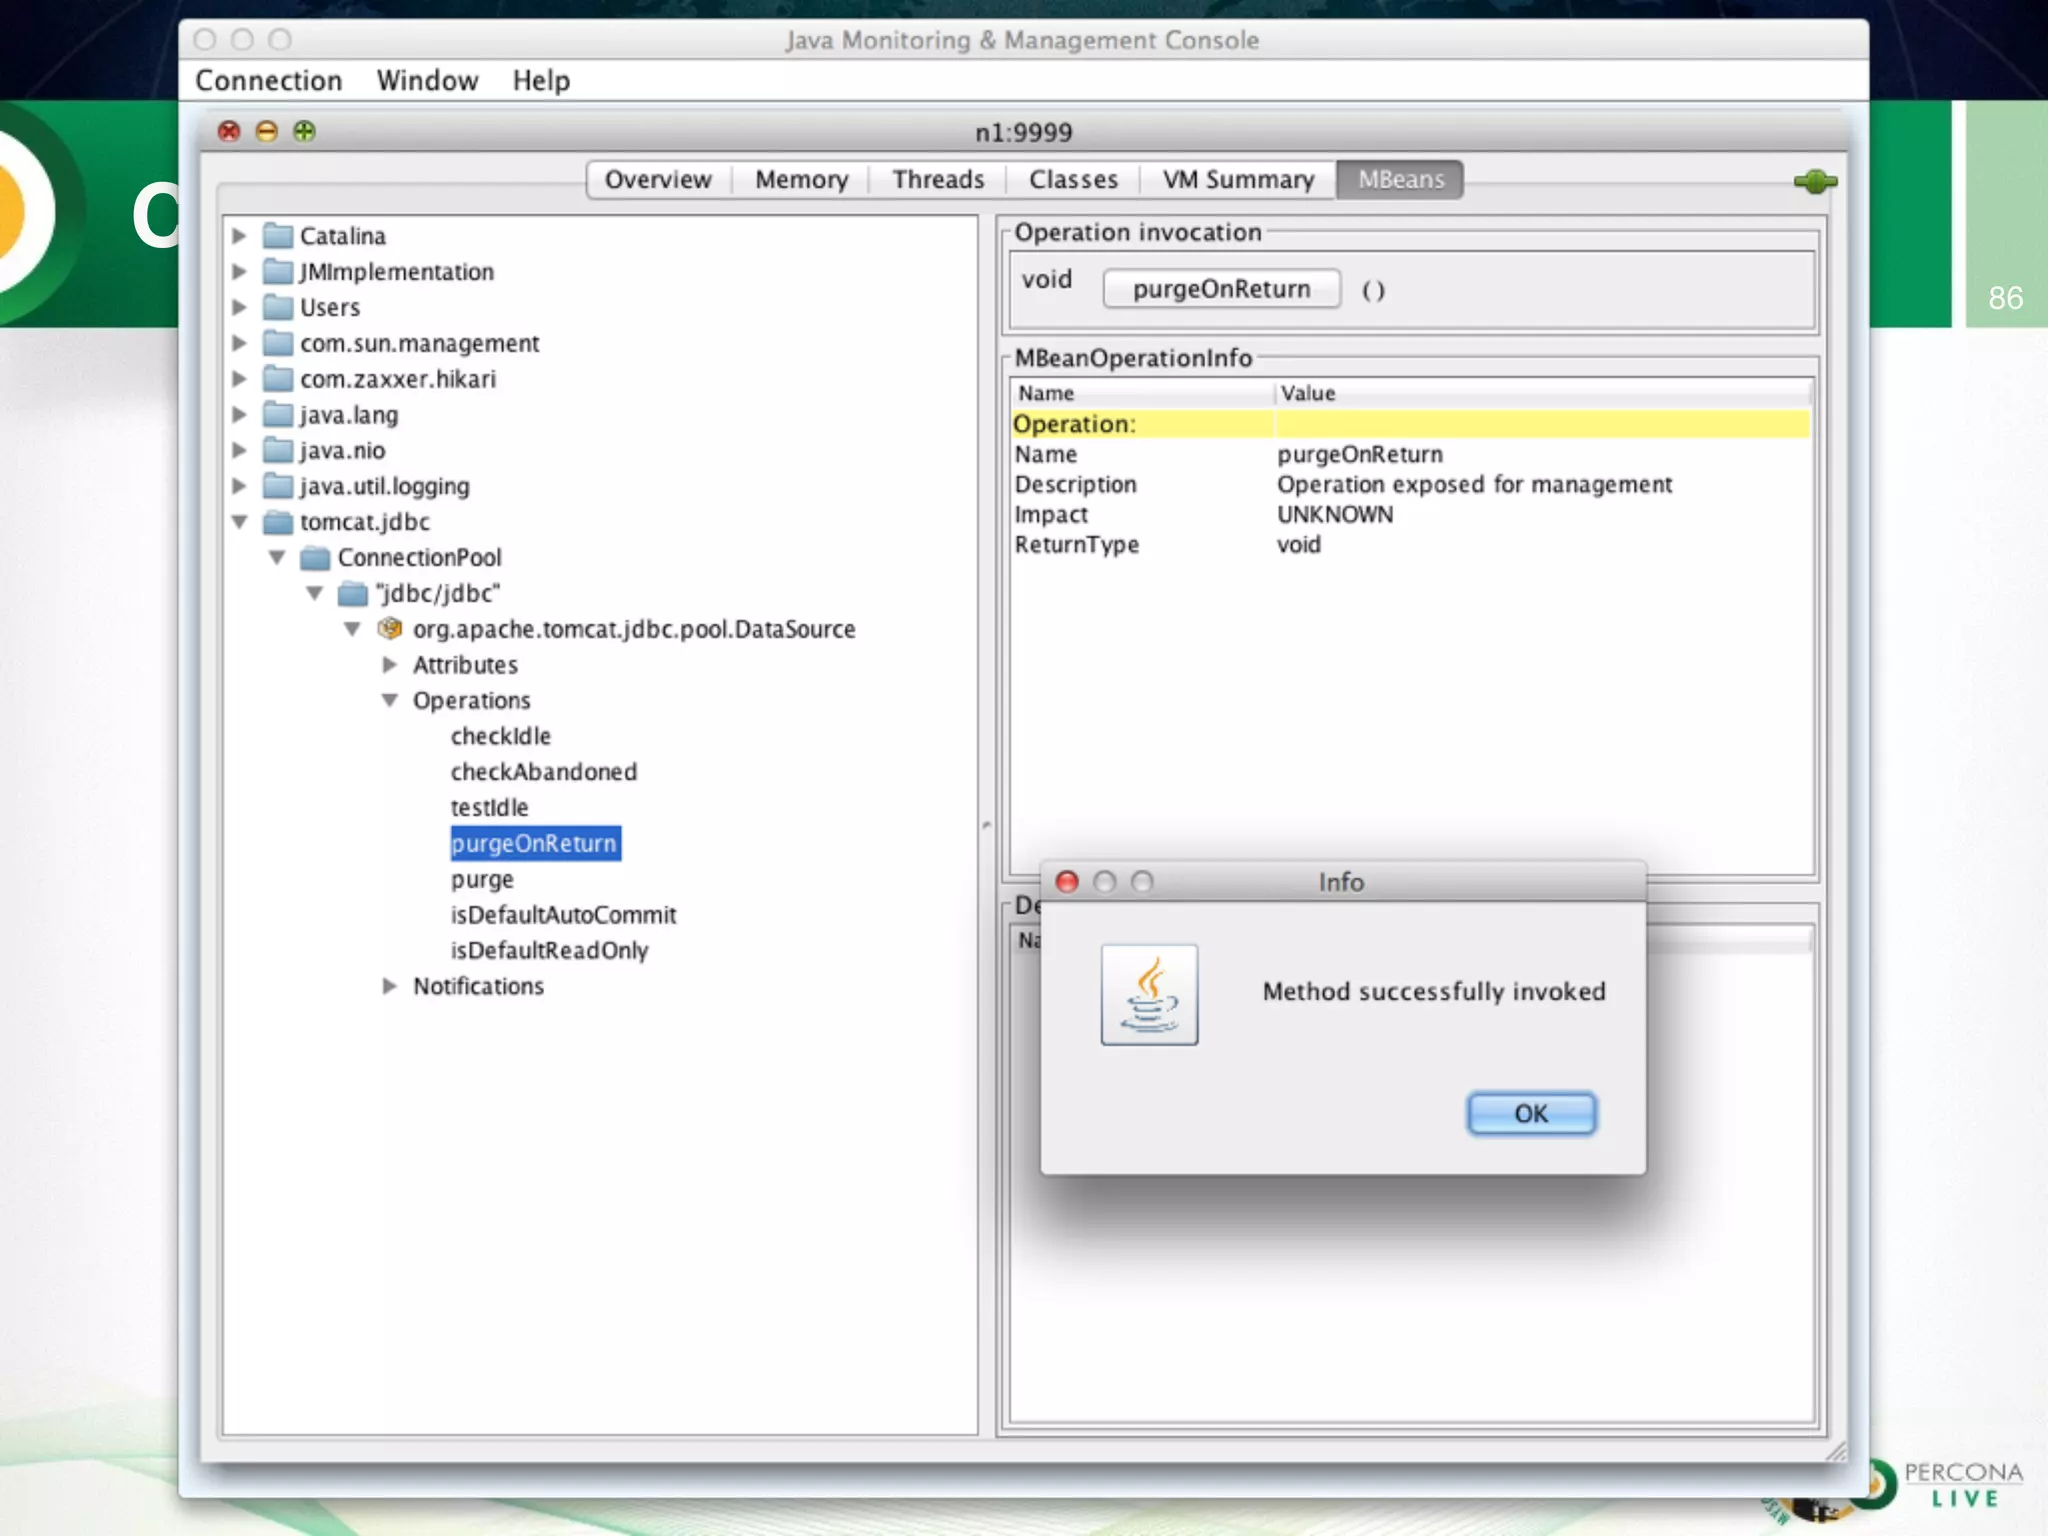Click the split pane divider handle
The width and height of the screenshot is (2048, 1536).
pos(986,826)
